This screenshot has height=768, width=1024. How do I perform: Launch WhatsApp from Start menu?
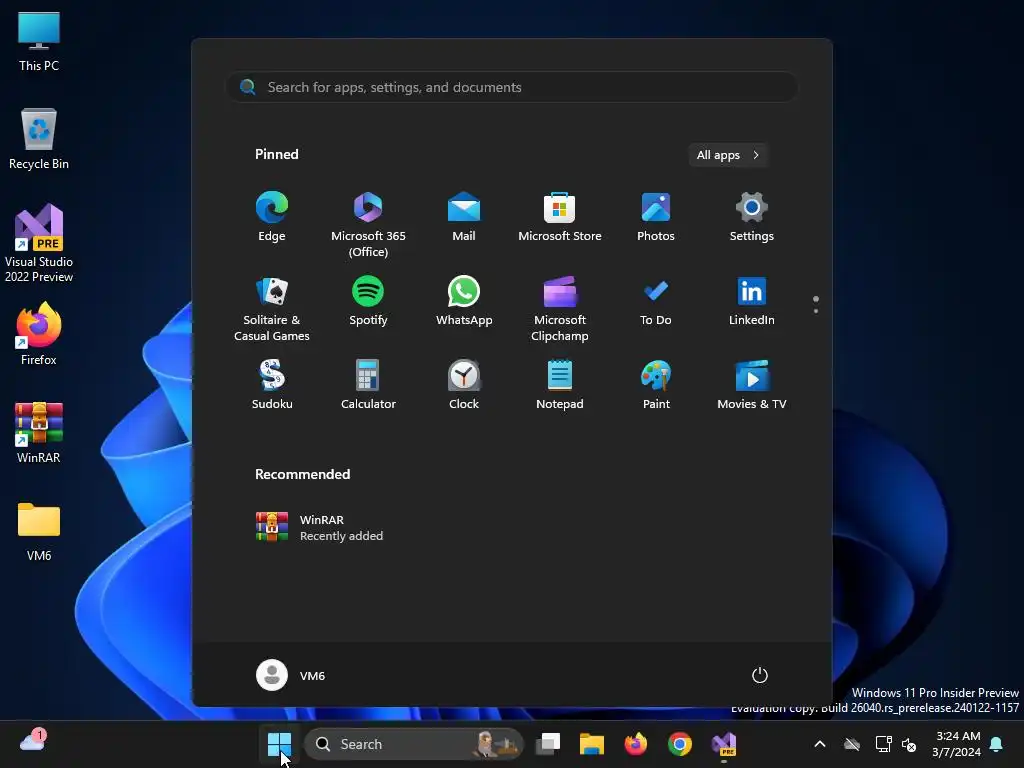(x=464, y=301)
